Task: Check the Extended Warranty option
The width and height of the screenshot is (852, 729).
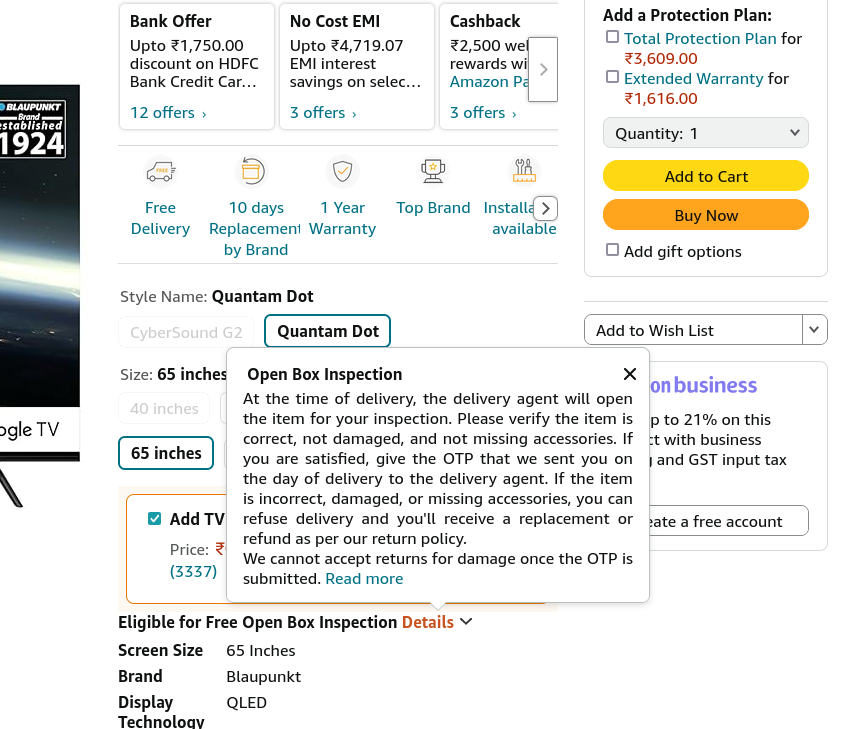Action: click(x=612, y=77)
